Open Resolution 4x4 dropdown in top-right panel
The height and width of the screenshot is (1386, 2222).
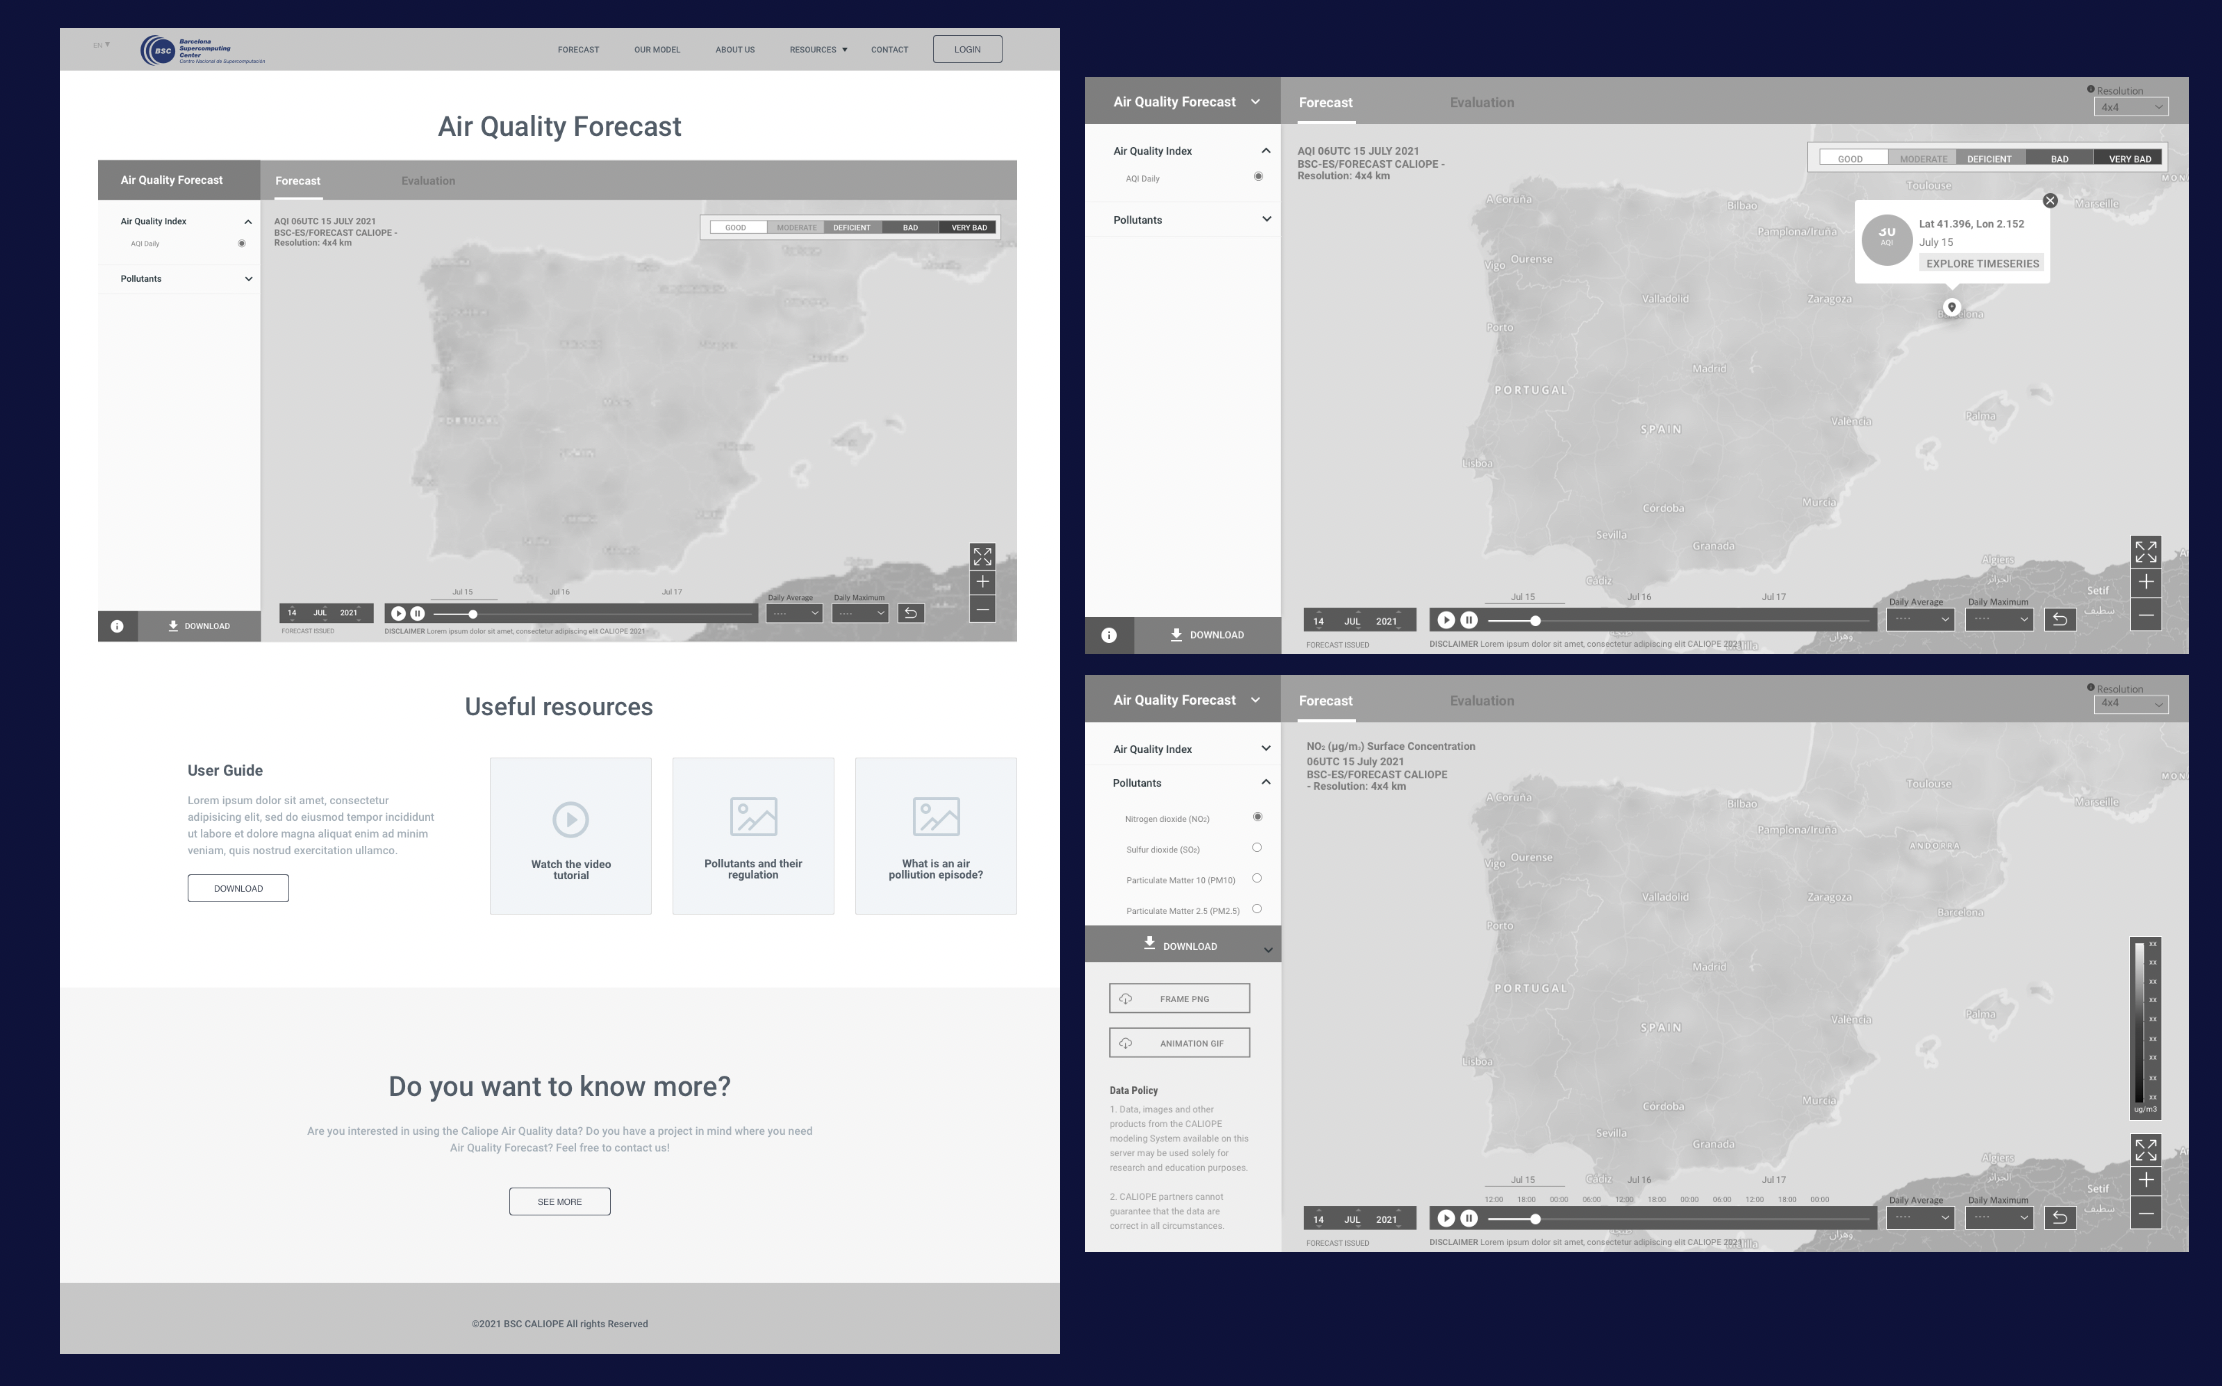point(2131,107)
